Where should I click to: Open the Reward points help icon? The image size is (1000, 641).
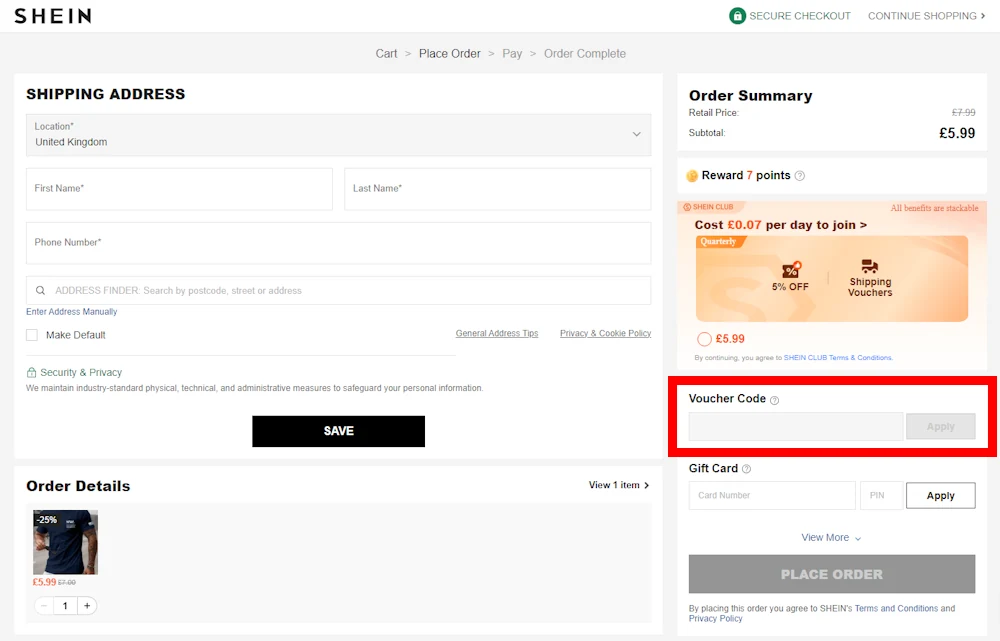pos(800,176)
